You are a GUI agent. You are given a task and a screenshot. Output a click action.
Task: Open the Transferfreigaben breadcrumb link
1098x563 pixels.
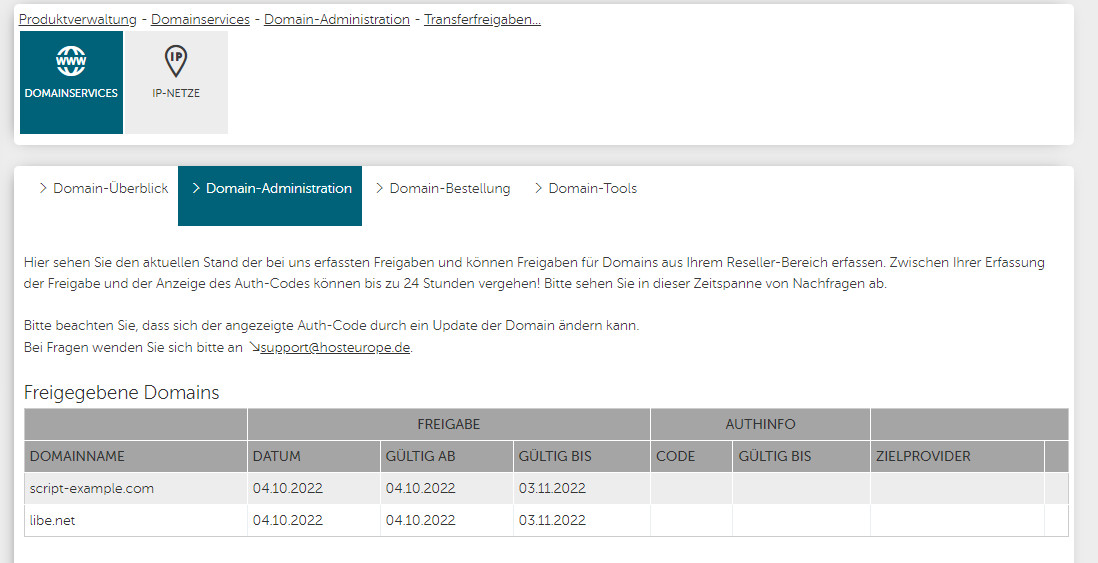[482, 19]
